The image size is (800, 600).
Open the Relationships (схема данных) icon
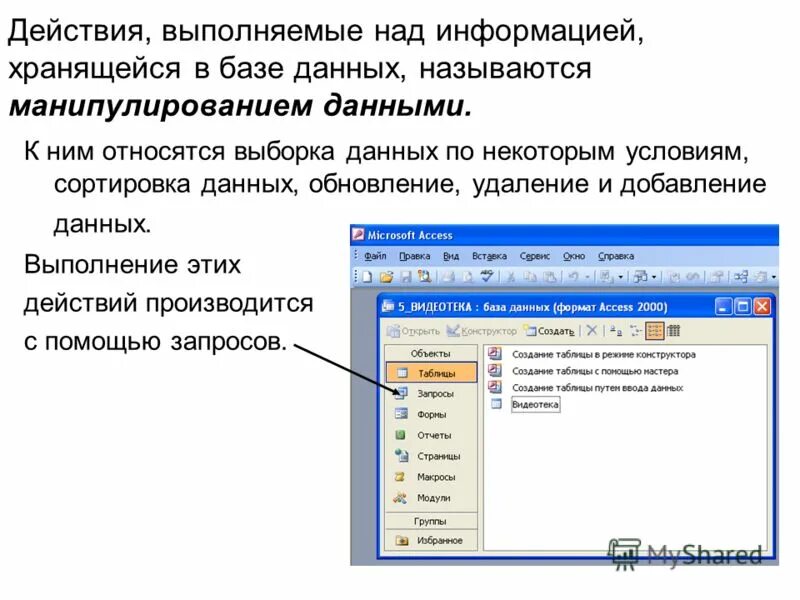click(x=741, y=277)
